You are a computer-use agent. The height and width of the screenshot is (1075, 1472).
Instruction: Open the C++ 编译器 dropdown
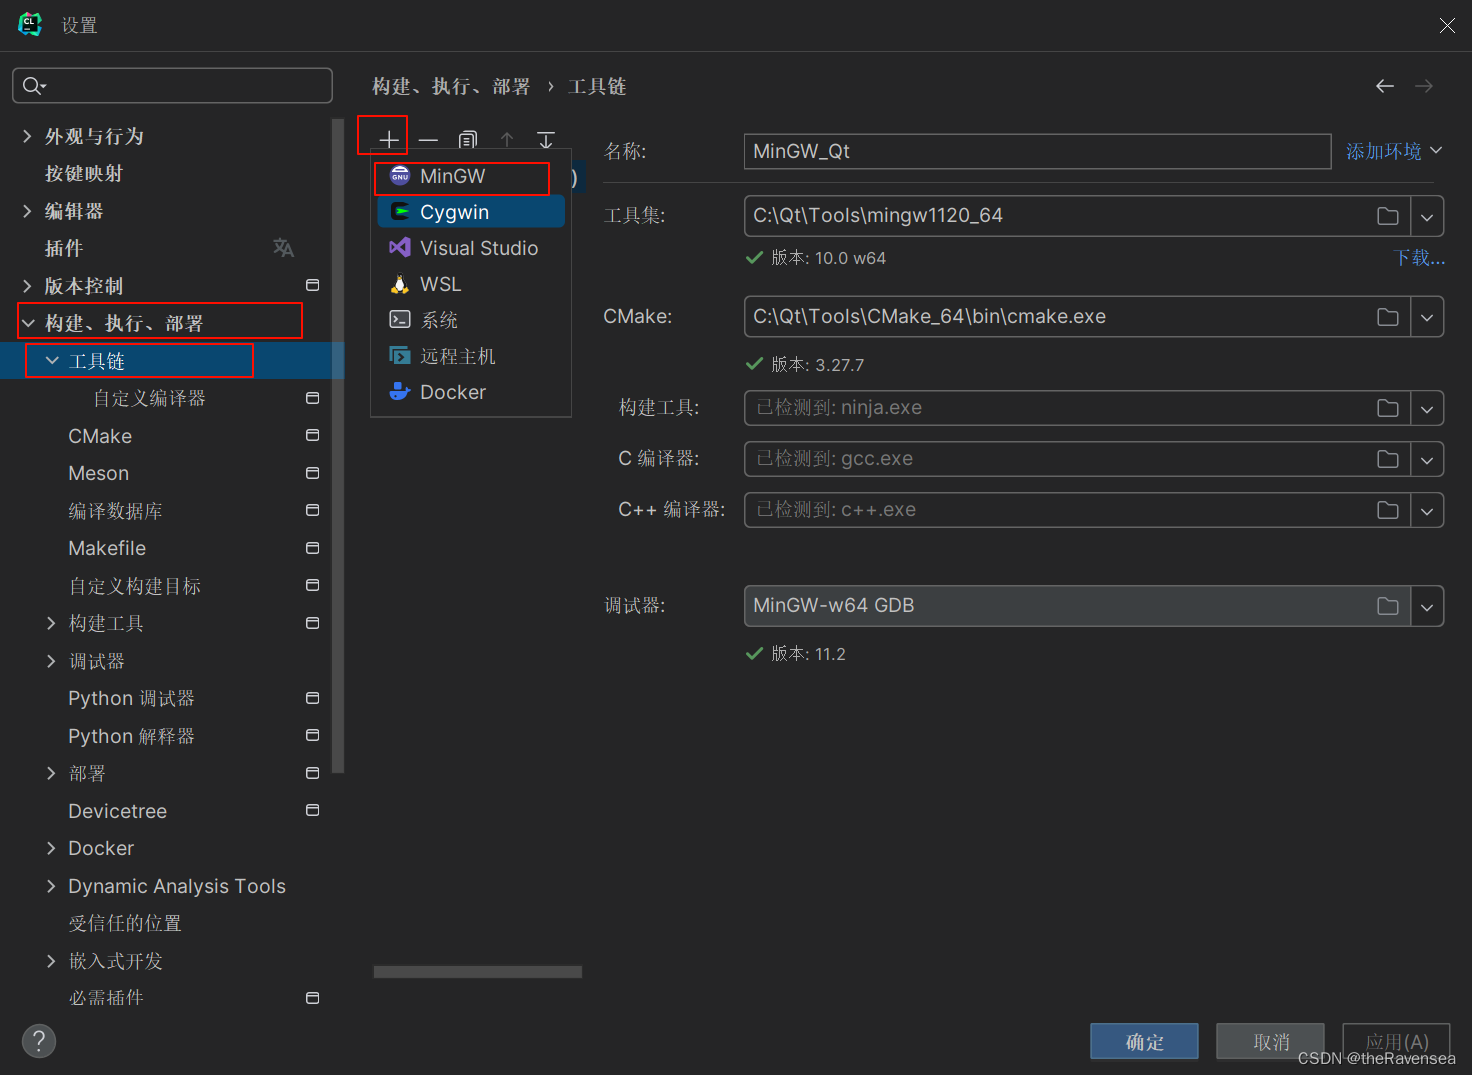[1427, 510]
